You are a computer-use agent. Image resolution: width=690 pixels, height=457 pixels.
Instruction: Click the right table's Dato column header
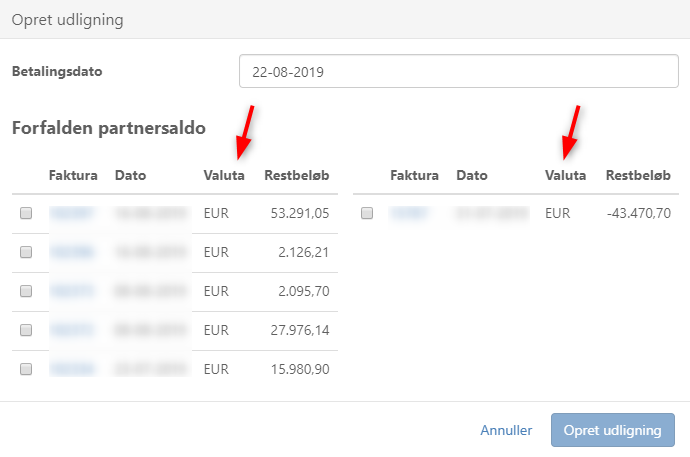pos(471,175)
